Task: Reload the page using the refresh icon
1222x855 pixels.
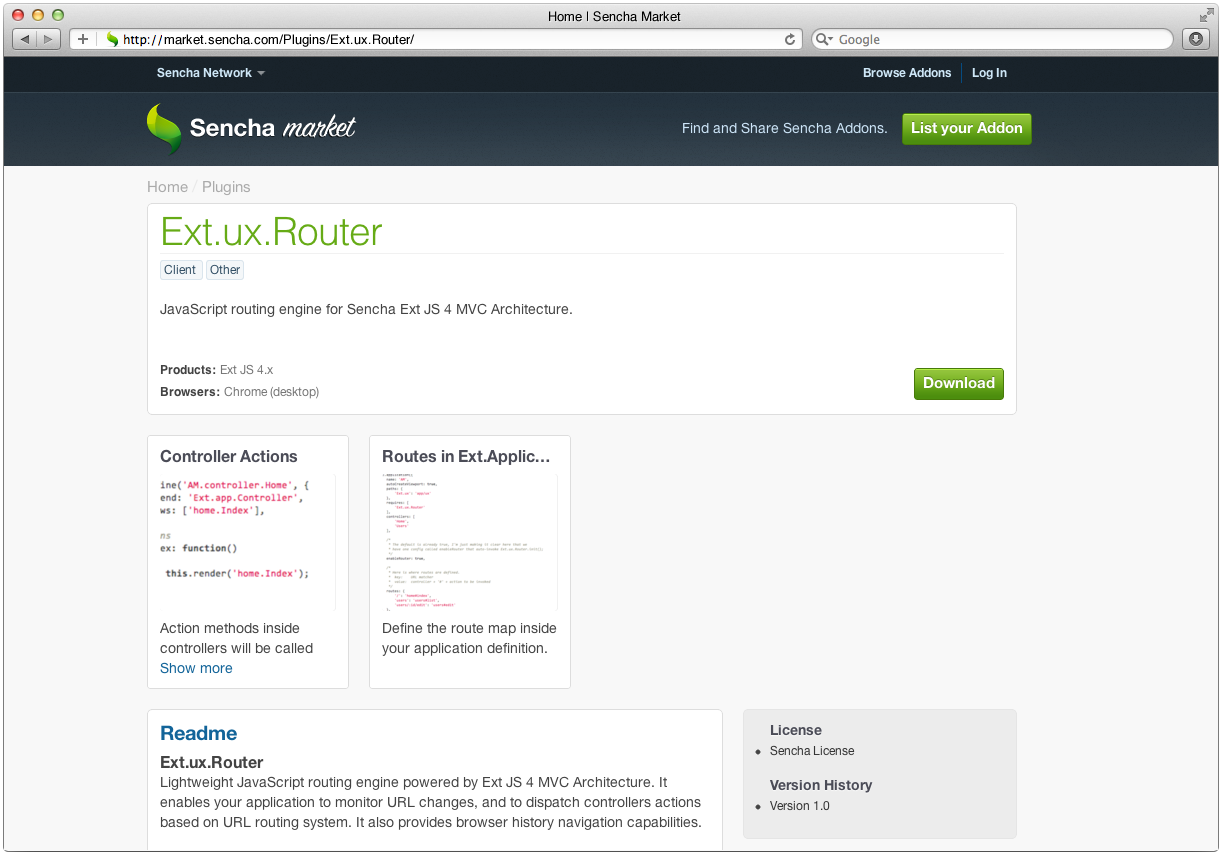Action: [x=790, y=39]
